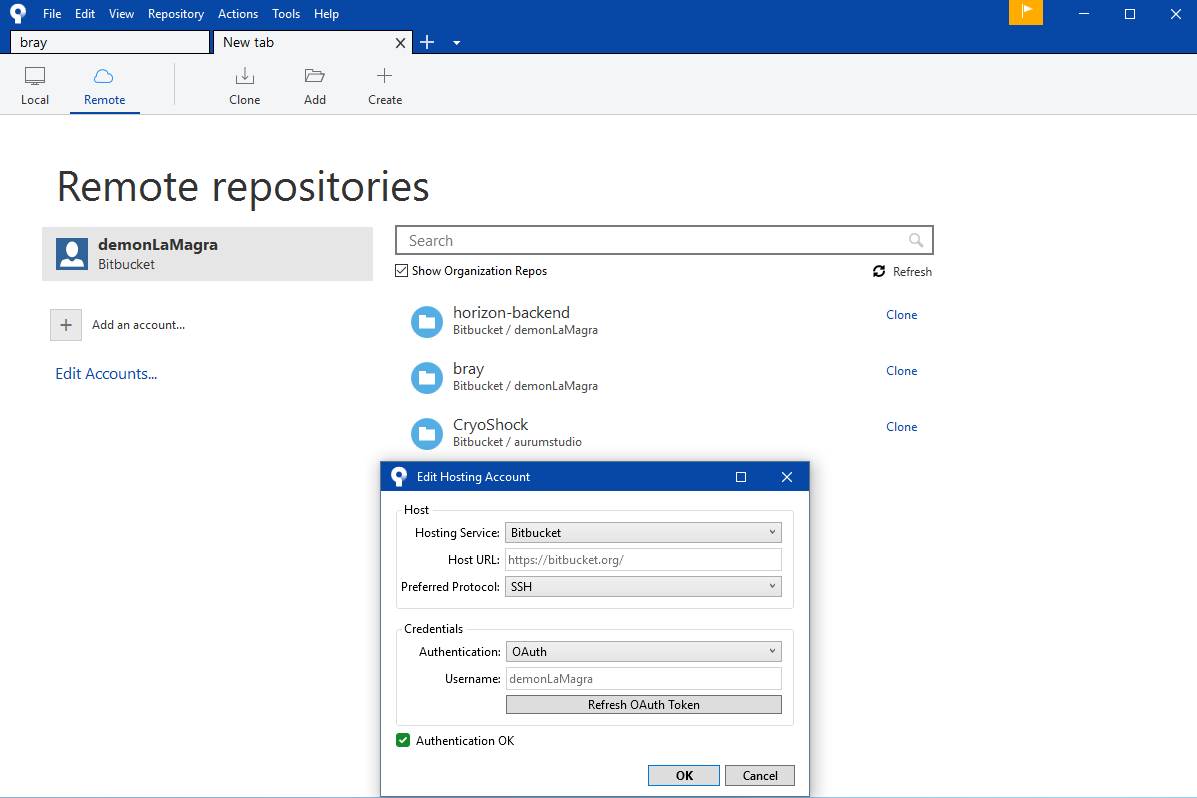The width and height of the screenshot is (1197, 798).
Task: Open the Tools menu
Action: (x=286, y=14)
